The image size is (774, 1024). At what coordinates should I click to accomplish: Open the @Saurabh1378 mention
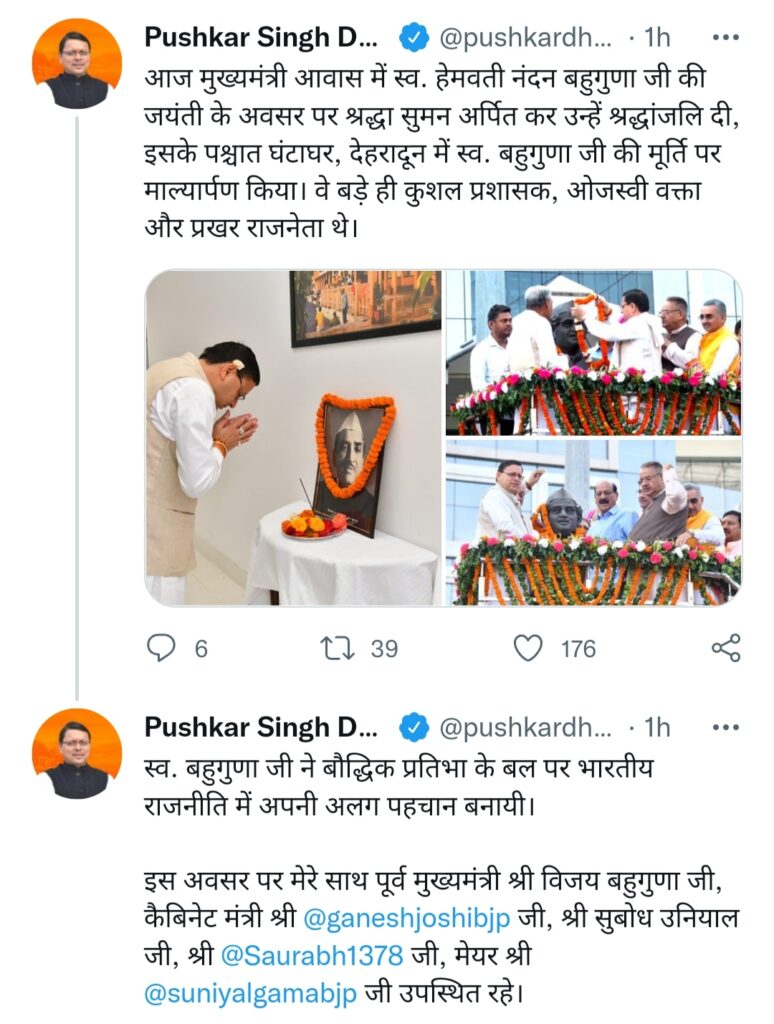tap(312, 955)
